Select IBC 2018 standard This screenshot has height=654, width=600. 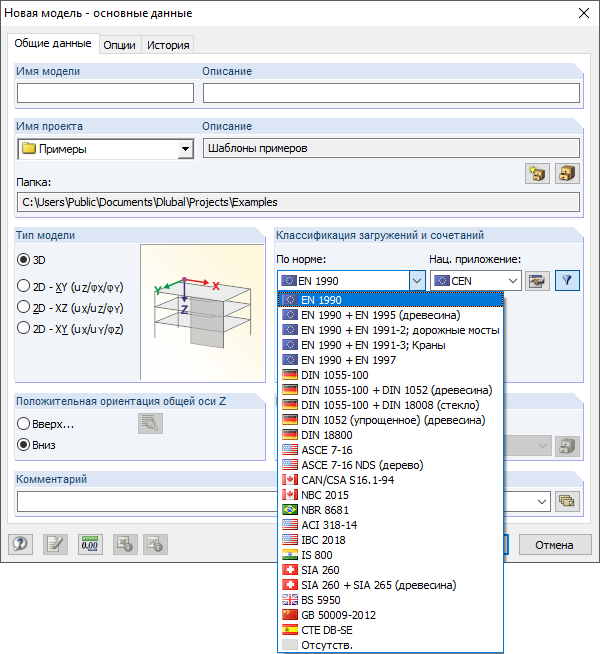click(x=391, y=540)
